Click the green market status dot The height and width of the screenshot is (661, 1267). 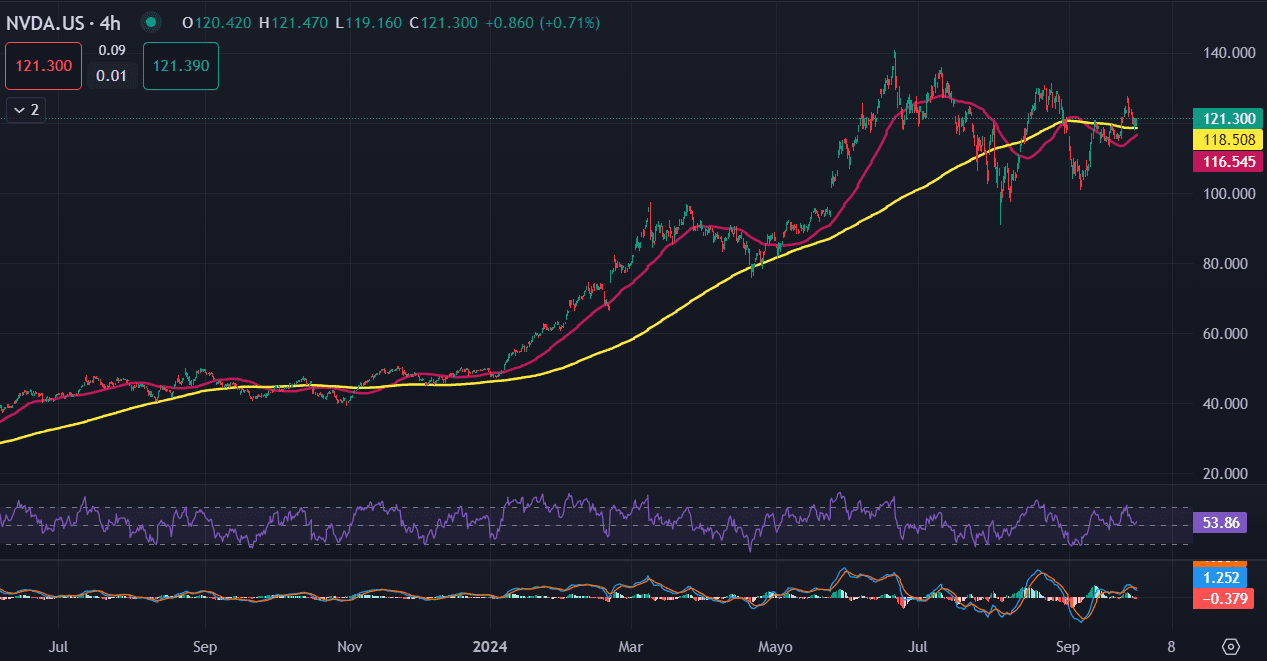click(x=150, y=21)
